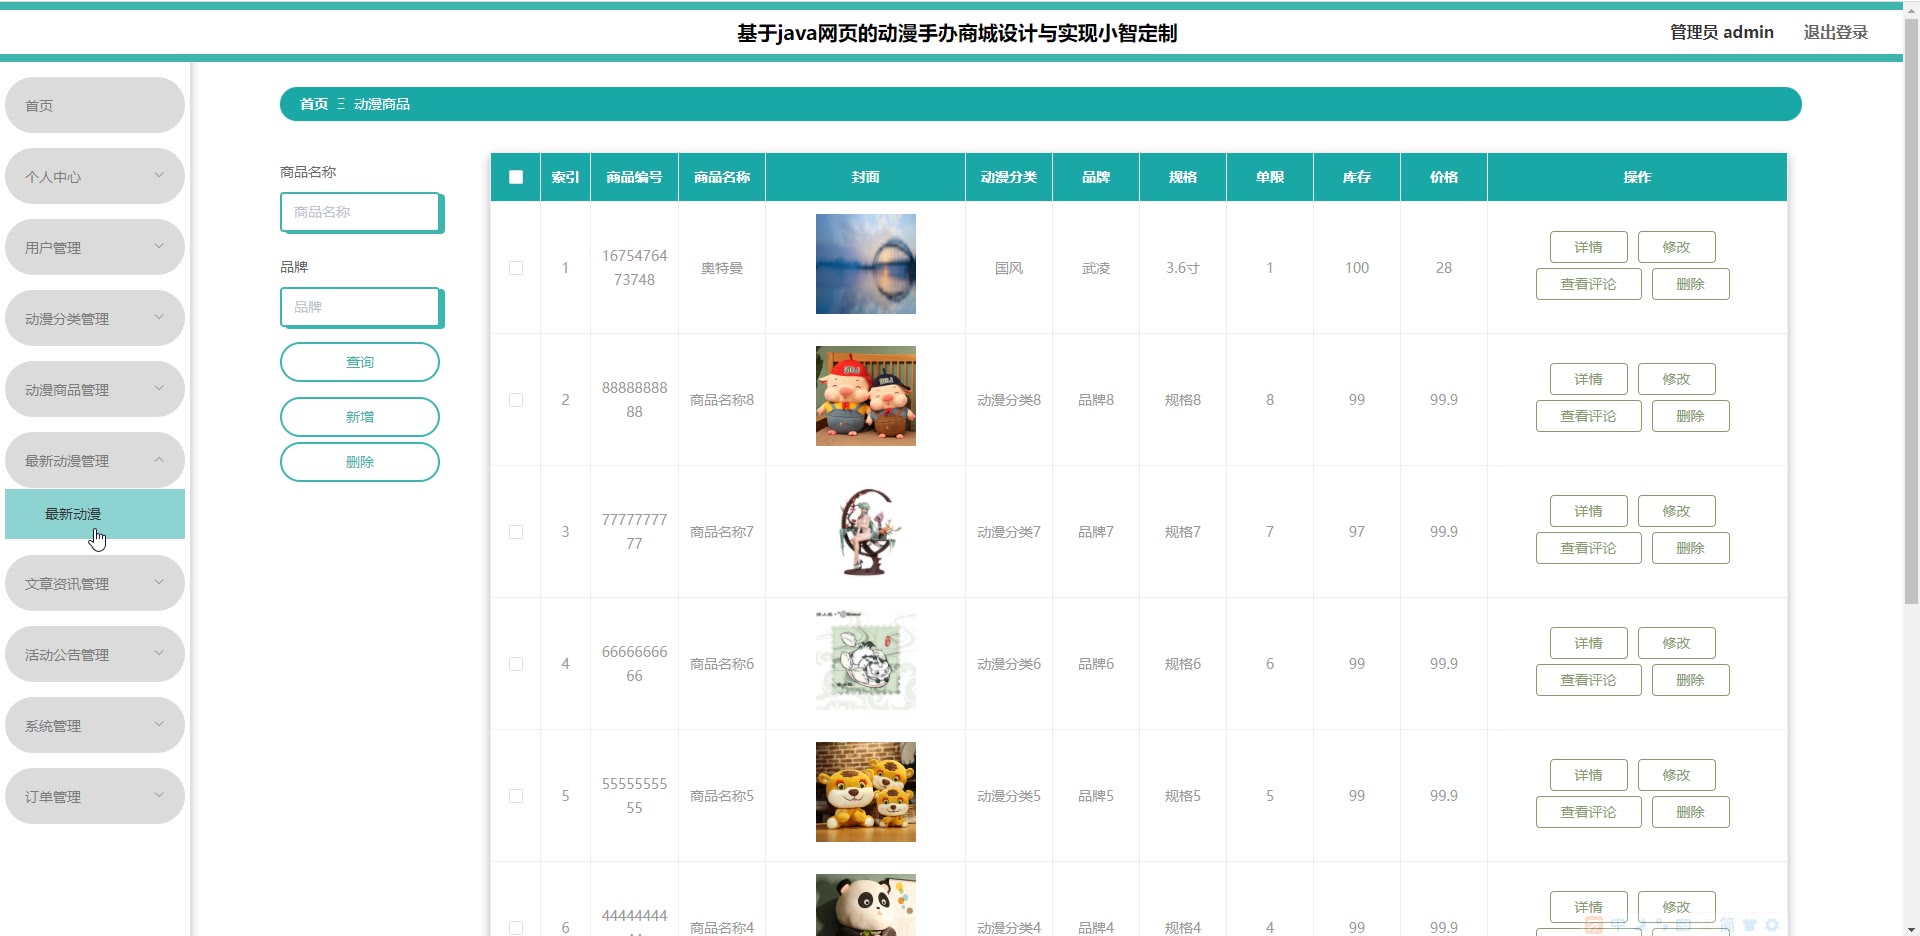Expand the 系统管理 menu chevron
1920x936 pixels.
tap(159, 724)
